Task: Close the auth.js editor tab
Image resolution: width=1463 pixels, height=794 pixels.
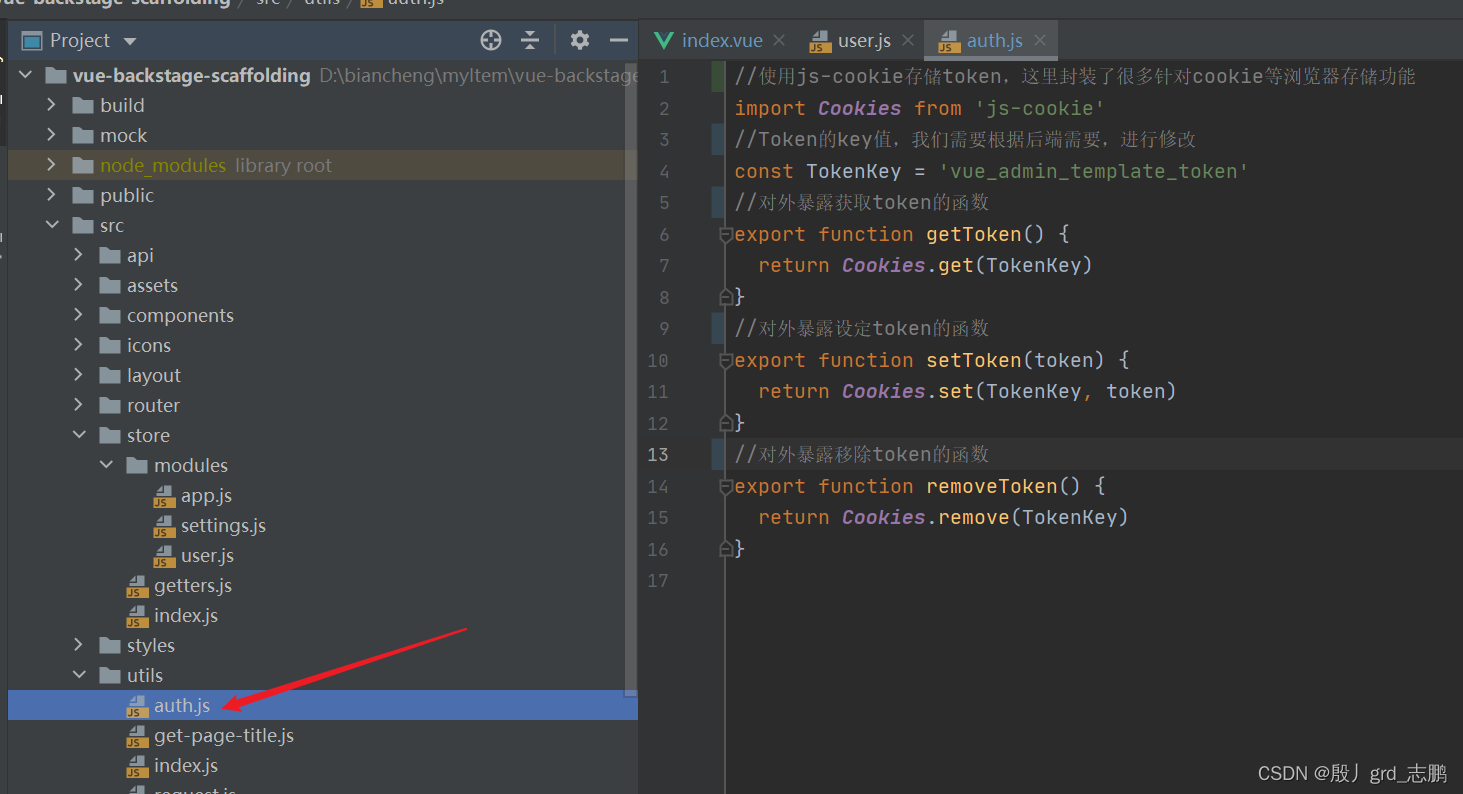Action: click(1040, 40)
